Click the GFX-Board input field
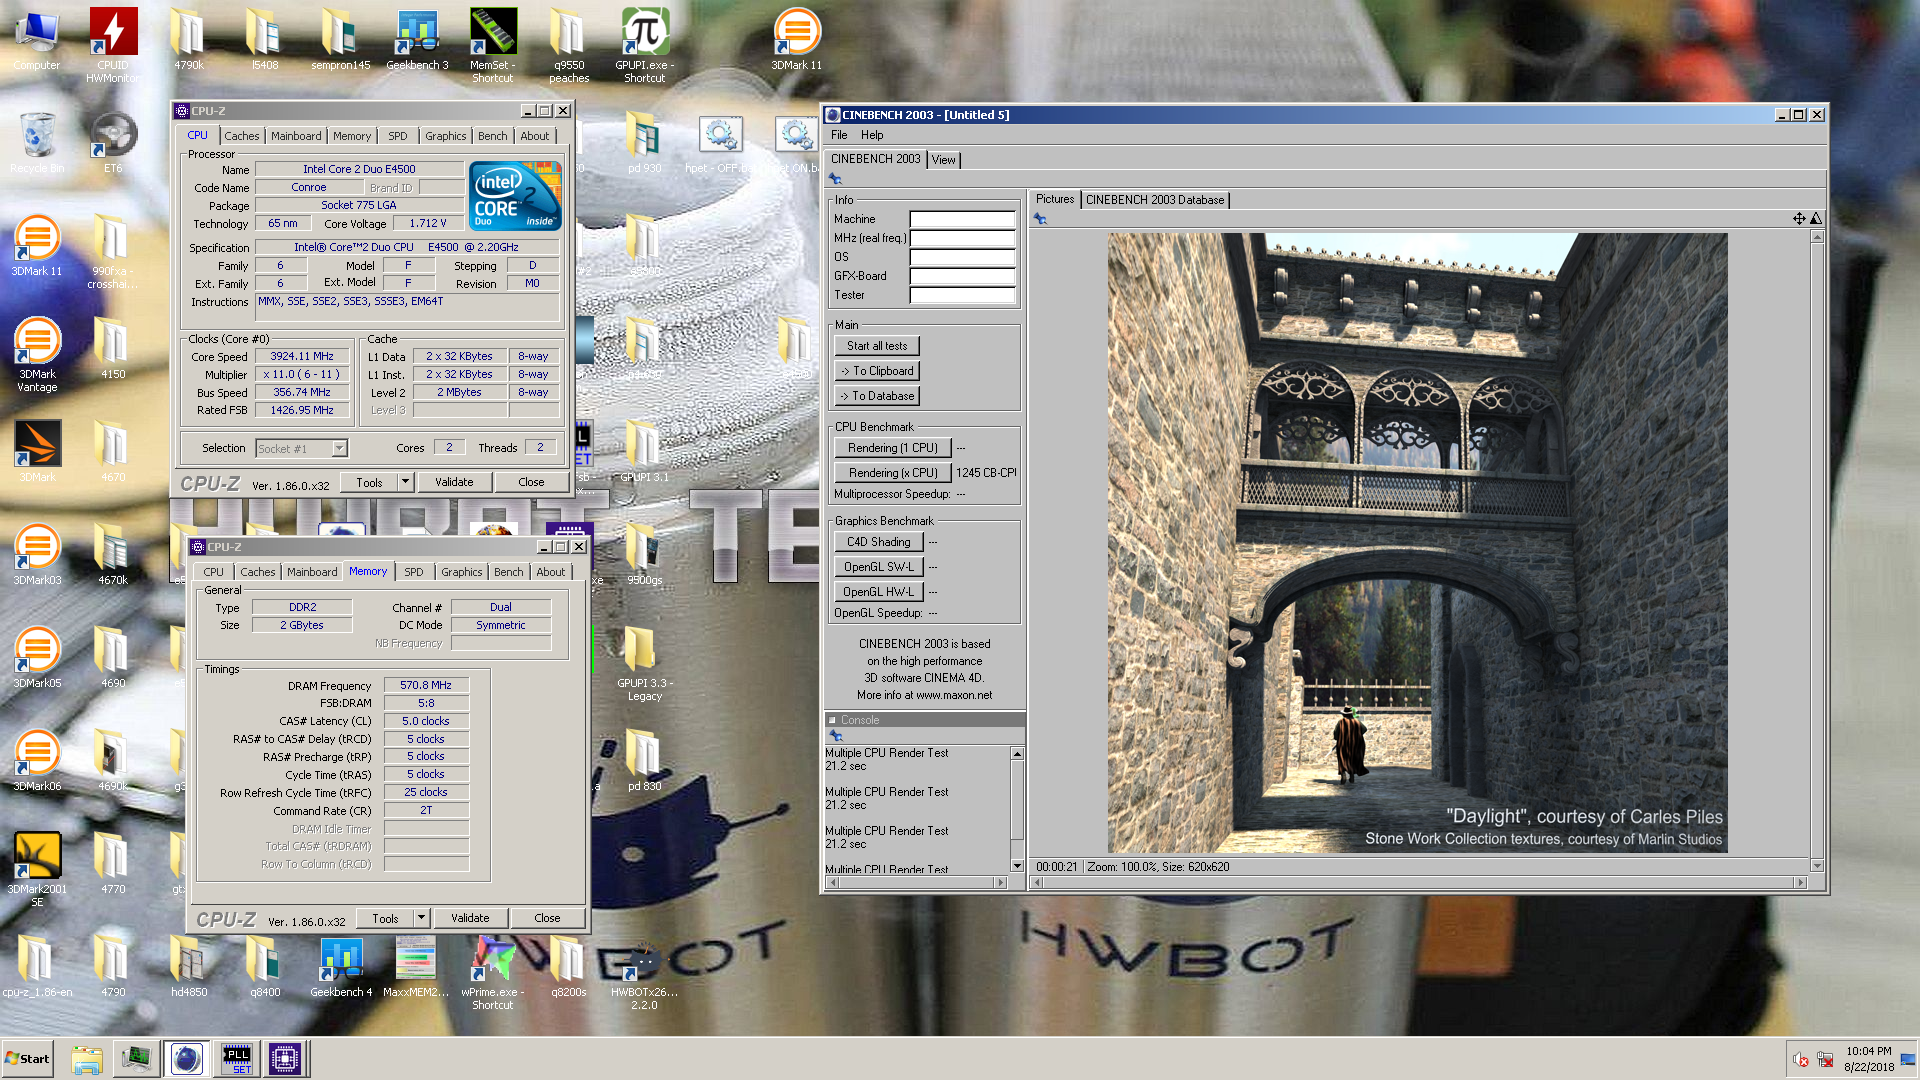The height and width of the screenshot is (1080, 1920). 962,276
